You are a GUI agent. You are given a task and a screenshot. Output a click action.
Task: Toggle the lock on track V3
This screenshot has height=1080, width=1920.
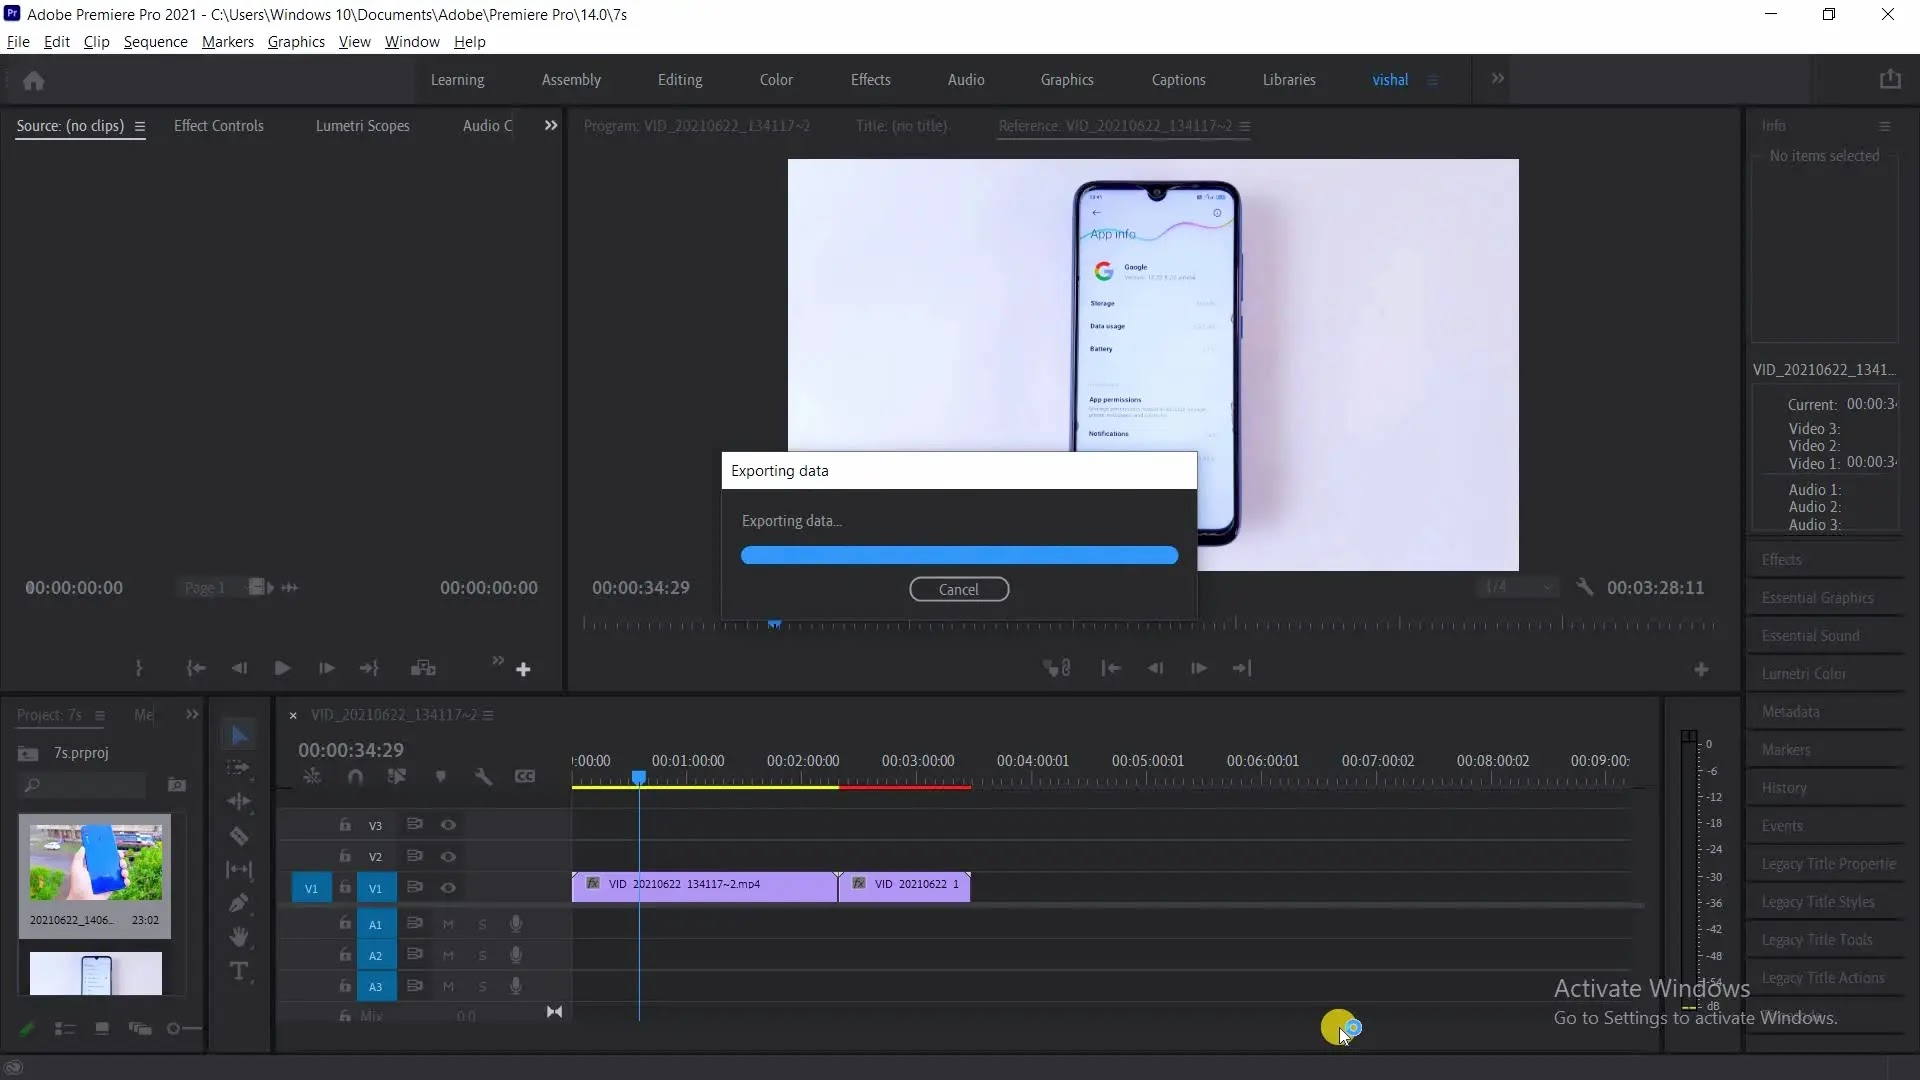[345, 825]
